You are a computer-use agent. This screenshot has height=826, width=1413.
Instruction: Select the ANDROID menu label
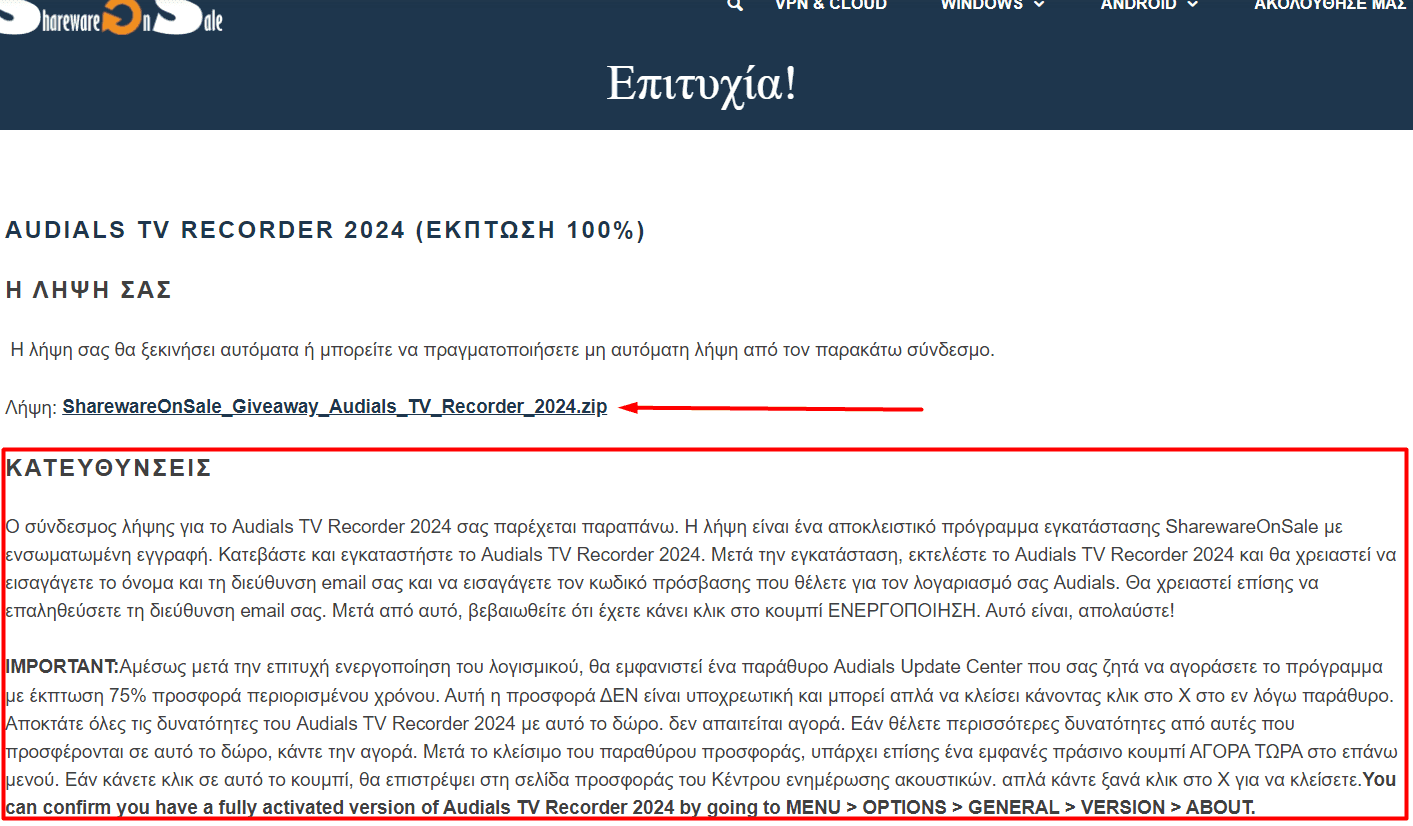click(x=1138, y=5)
